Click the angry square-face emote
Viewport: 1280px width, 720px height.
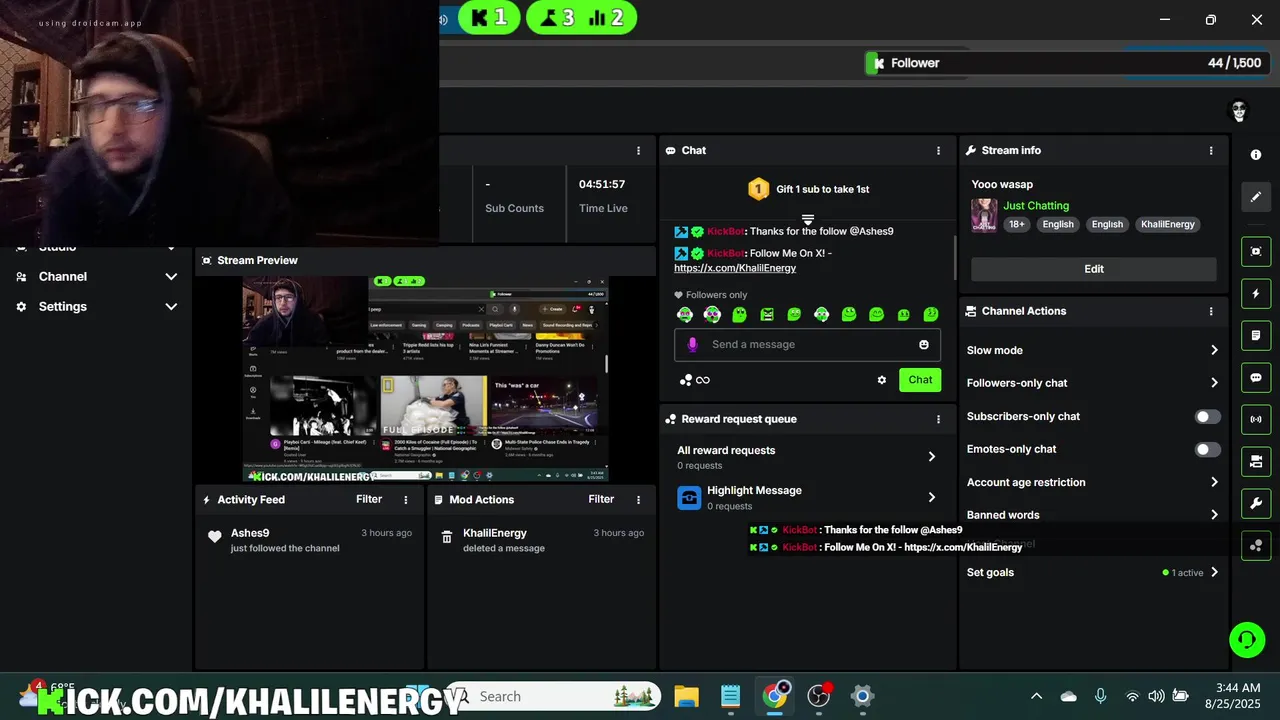pyautogui.click(x=767, y=314)
